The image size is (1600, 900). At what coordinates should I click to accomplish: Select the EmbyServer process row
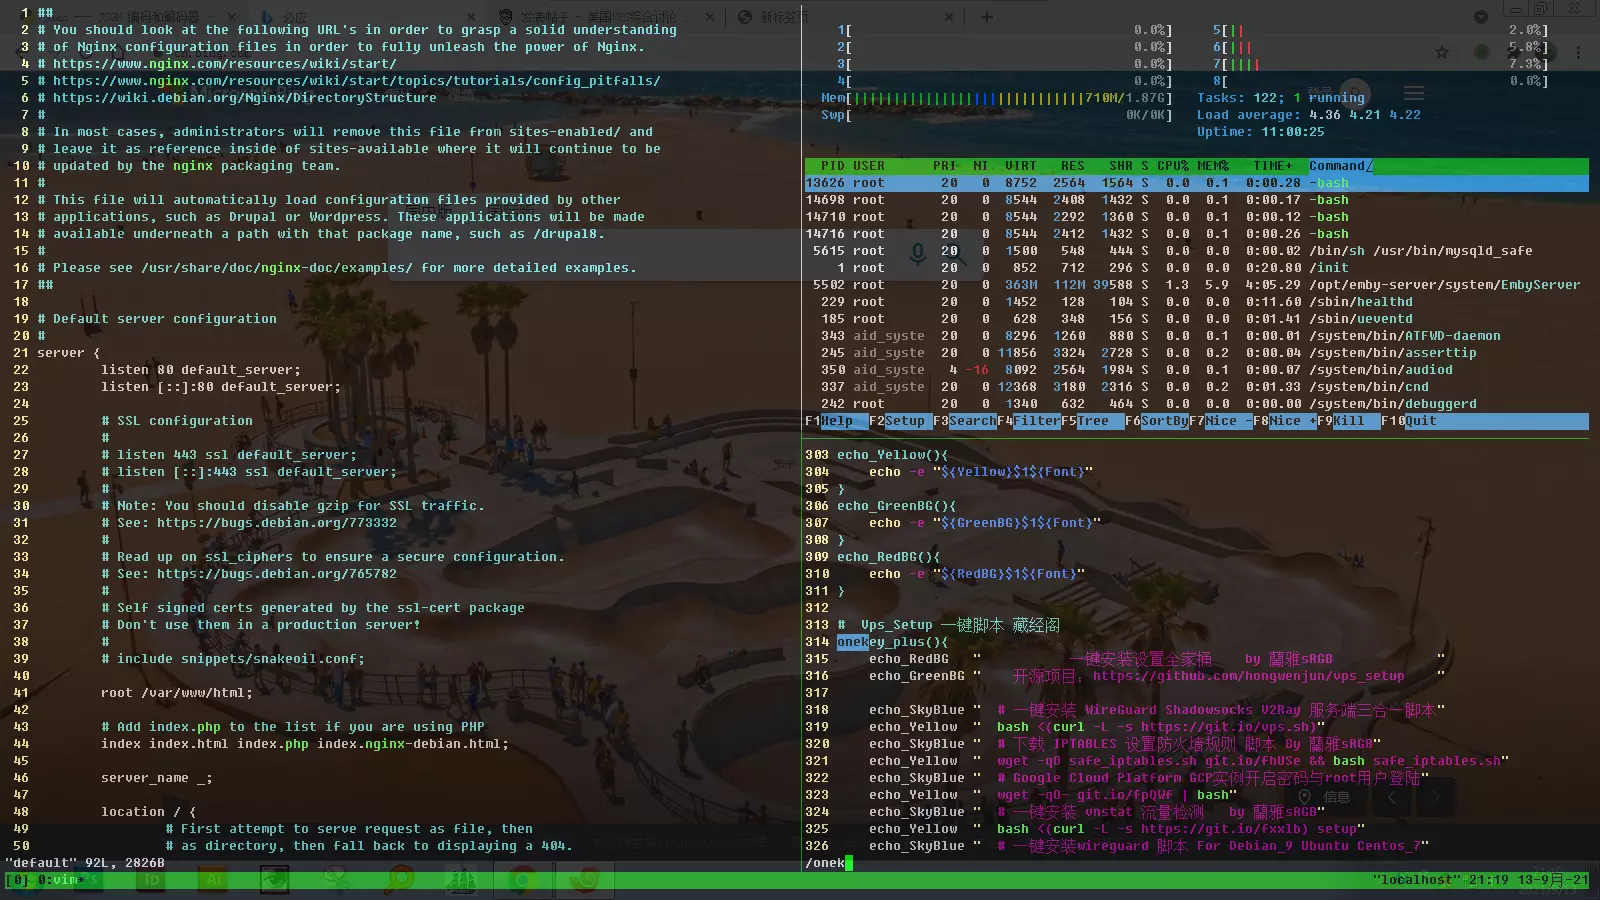[1197, 285]
